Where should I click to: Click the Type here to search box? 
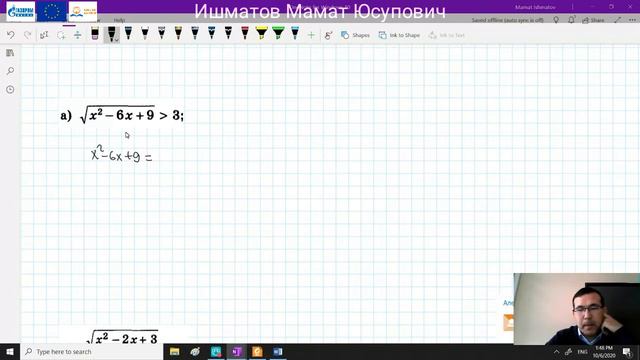coord(91,351)
